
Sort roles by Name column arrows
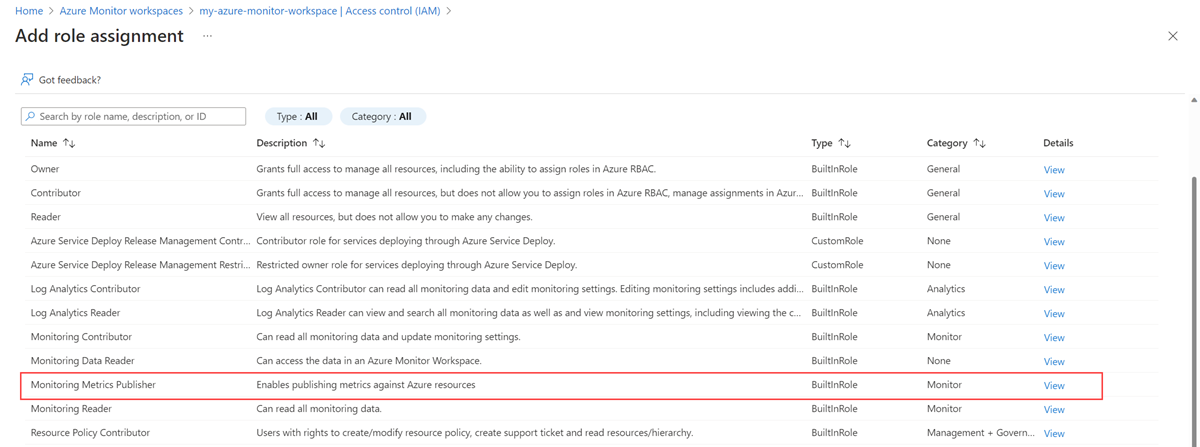[69, 143]
